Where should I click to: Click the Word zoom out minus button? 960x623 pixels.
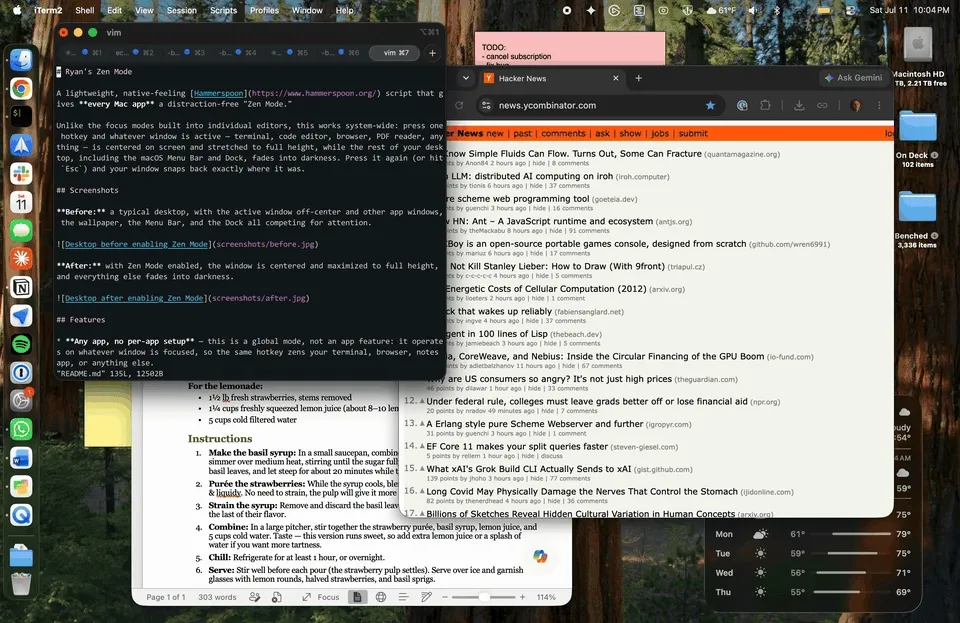(445, 597)
